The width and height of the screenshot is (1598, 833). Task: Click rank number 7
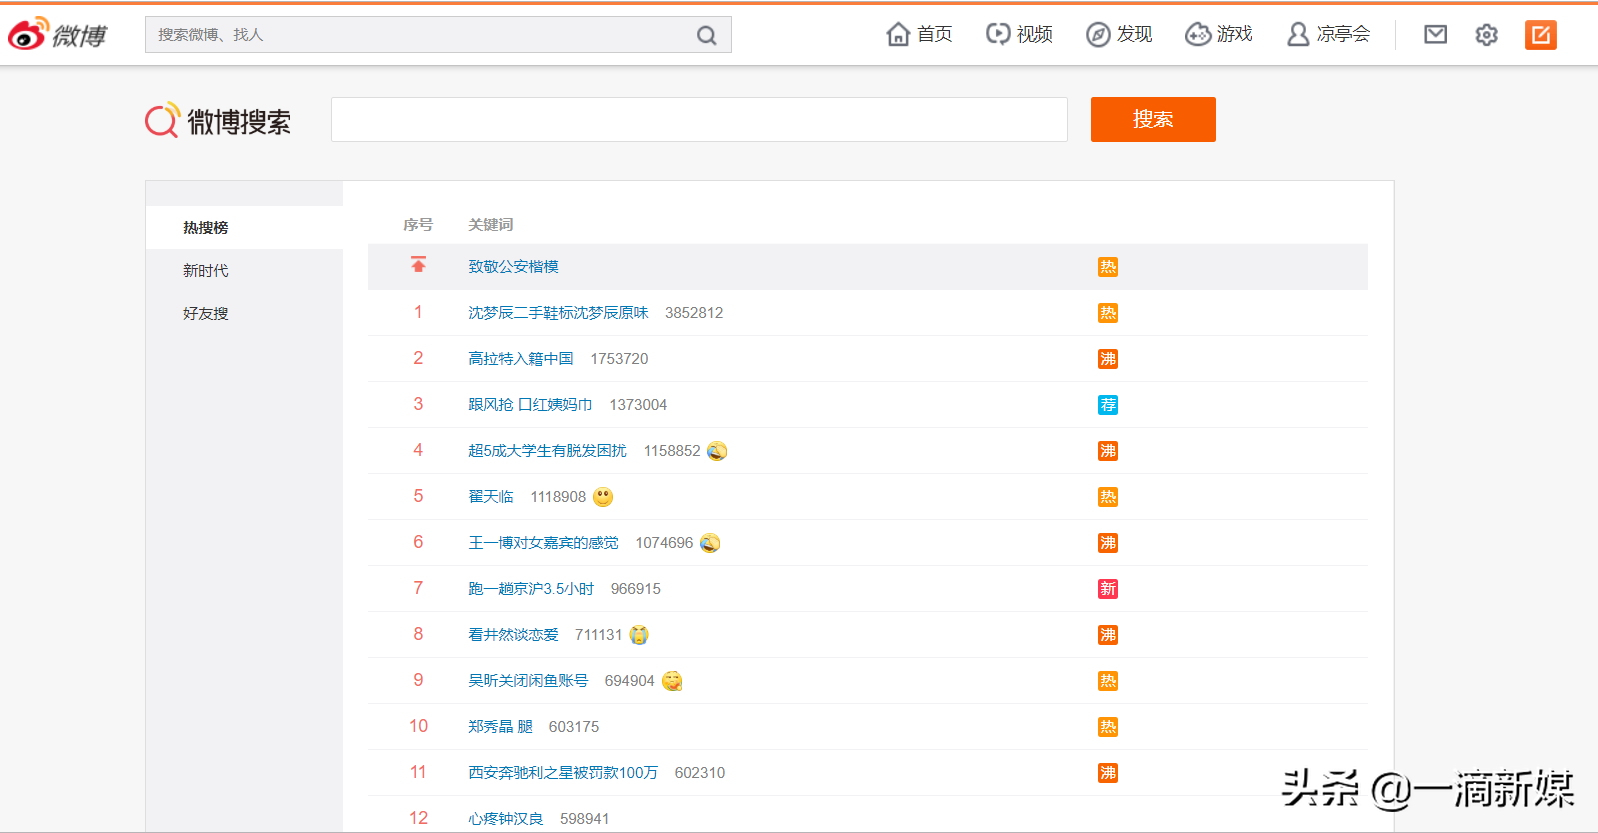coord(418,588)
